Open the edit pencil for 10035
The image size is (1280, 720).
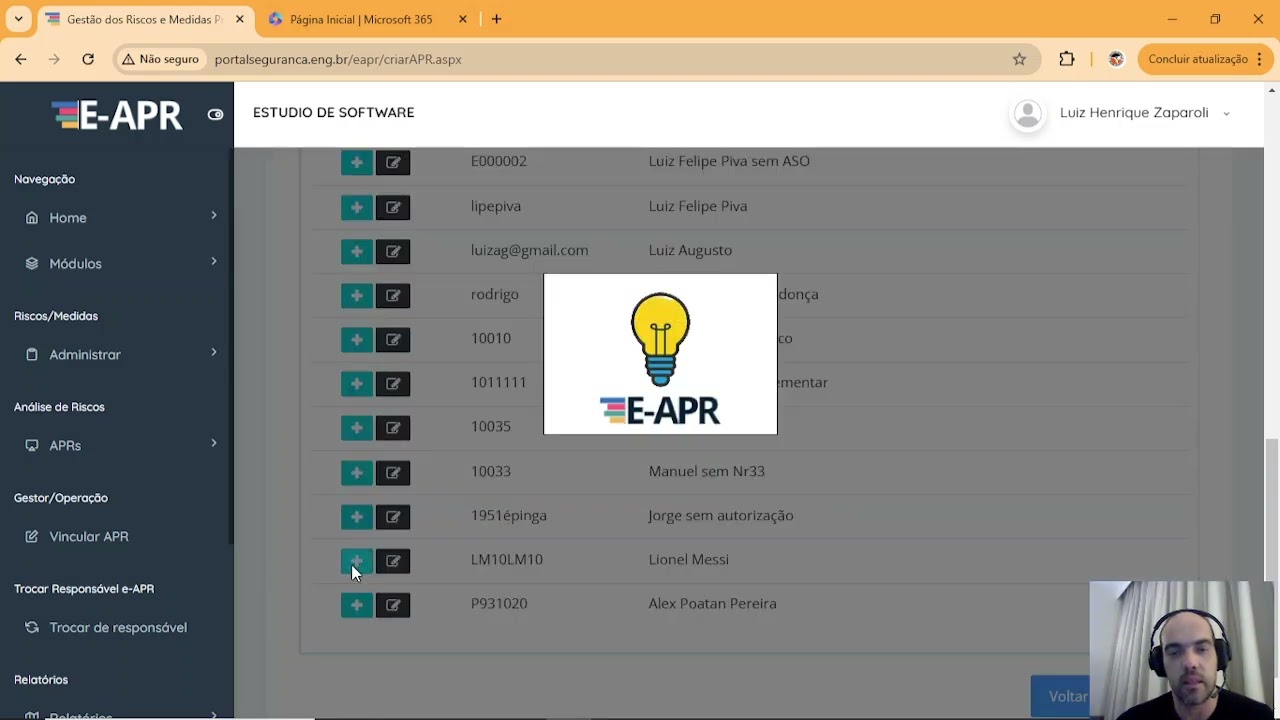tap(393, 428)
